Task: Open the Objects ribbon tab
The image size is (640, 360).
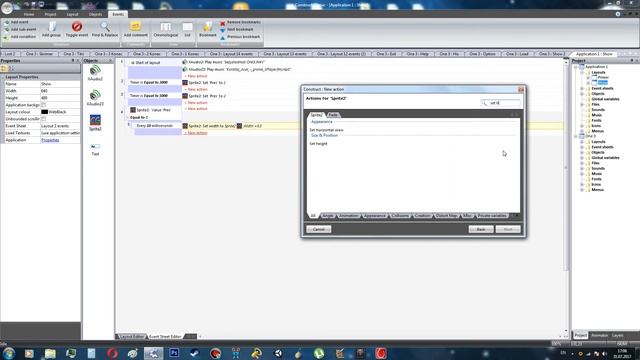Action: click(95, 14)
